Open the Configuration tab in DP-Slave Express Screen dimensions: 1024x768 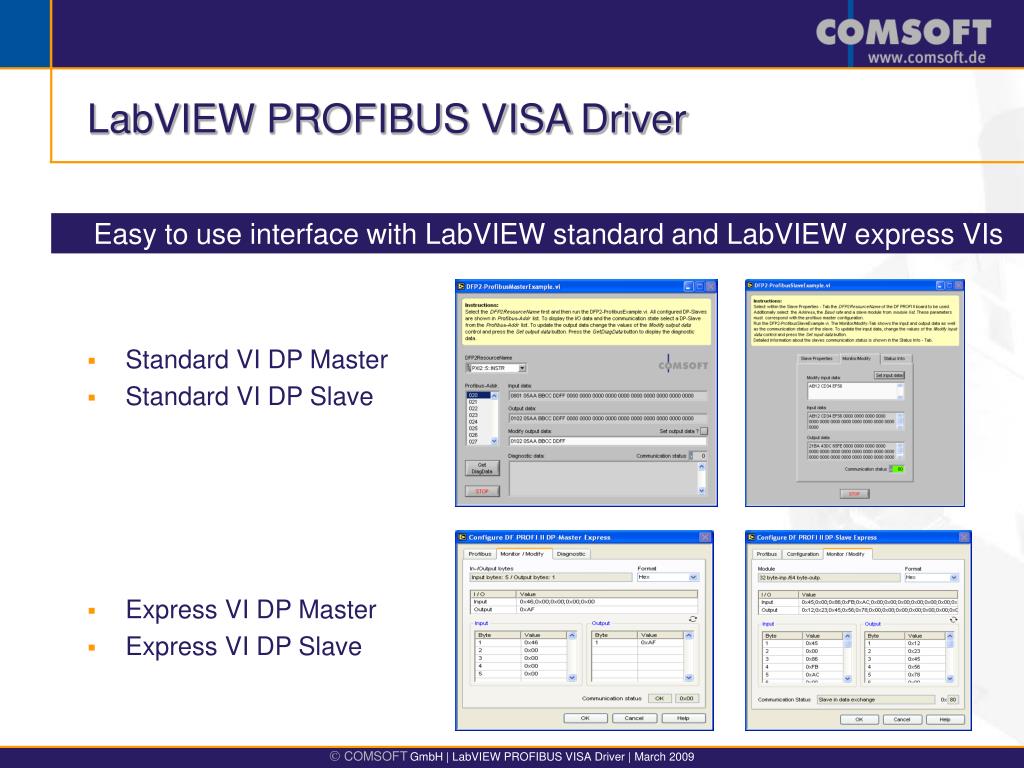(x=803, y=554)
